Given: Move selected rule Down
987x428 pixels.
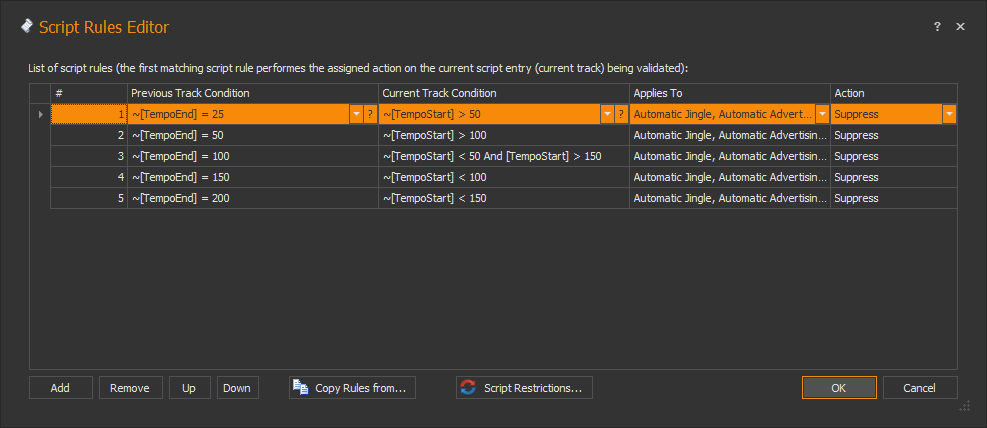Looking at the screenshot, I should click(x=237, y=388).
